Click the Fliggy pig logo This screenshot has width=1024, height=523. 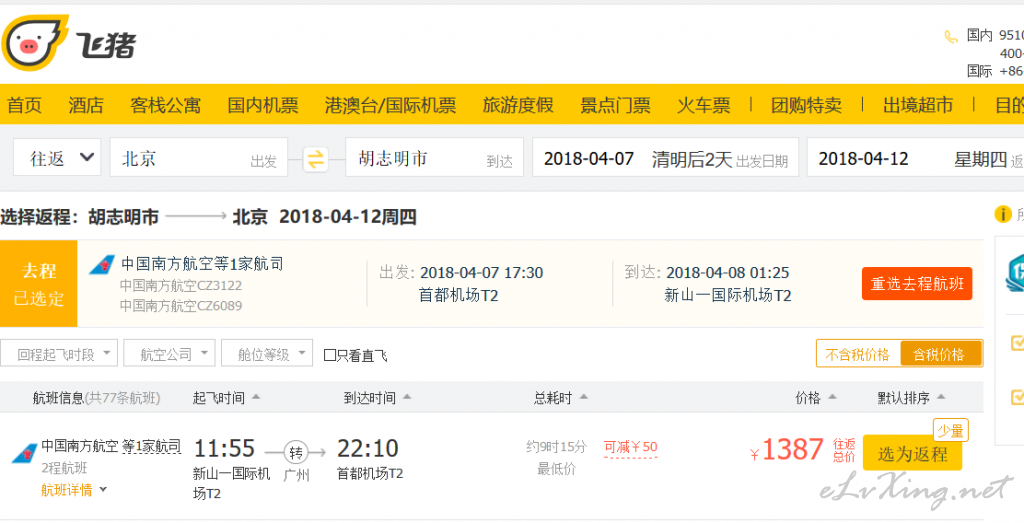point(35,43)
